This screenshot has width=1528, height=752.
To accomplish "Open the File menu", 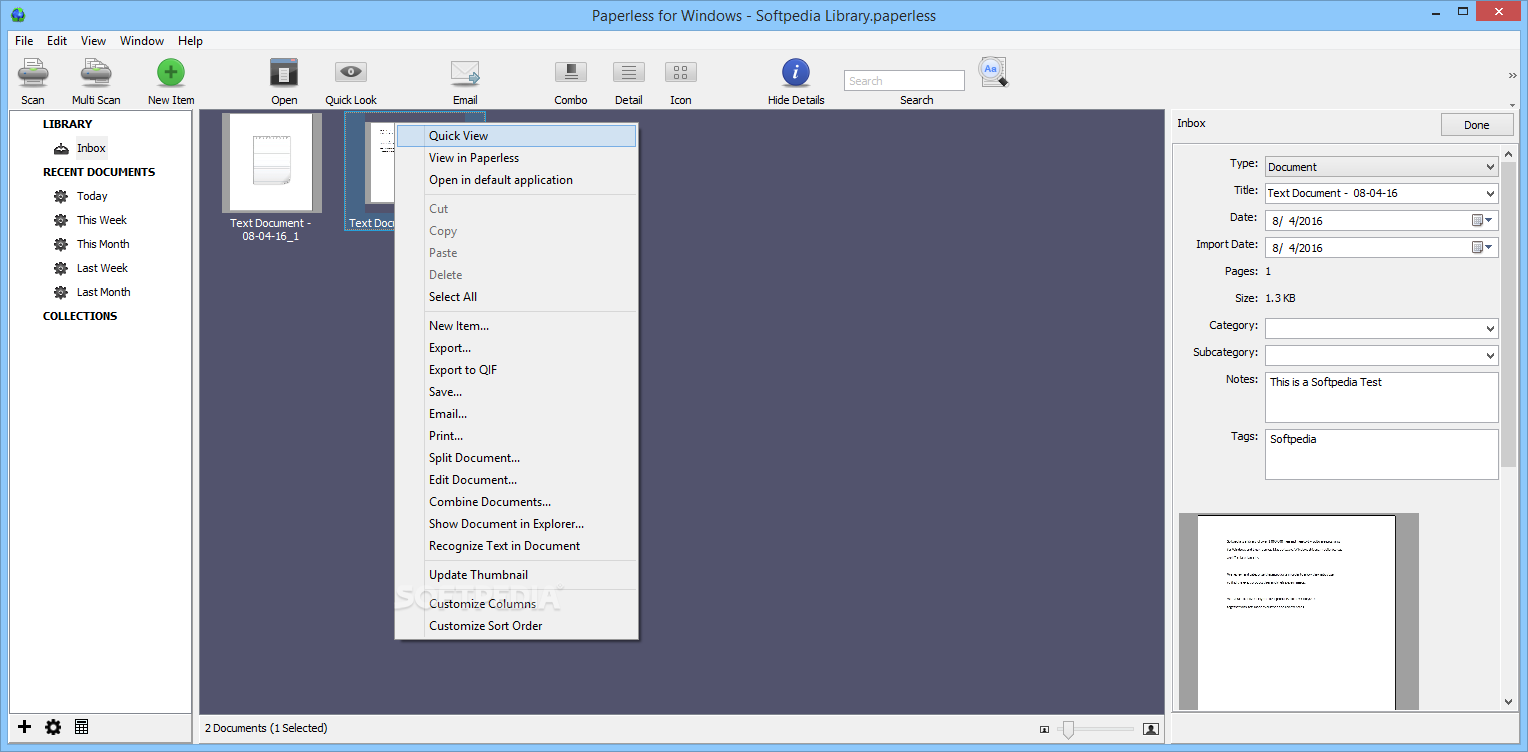I will tap(24, 41).
